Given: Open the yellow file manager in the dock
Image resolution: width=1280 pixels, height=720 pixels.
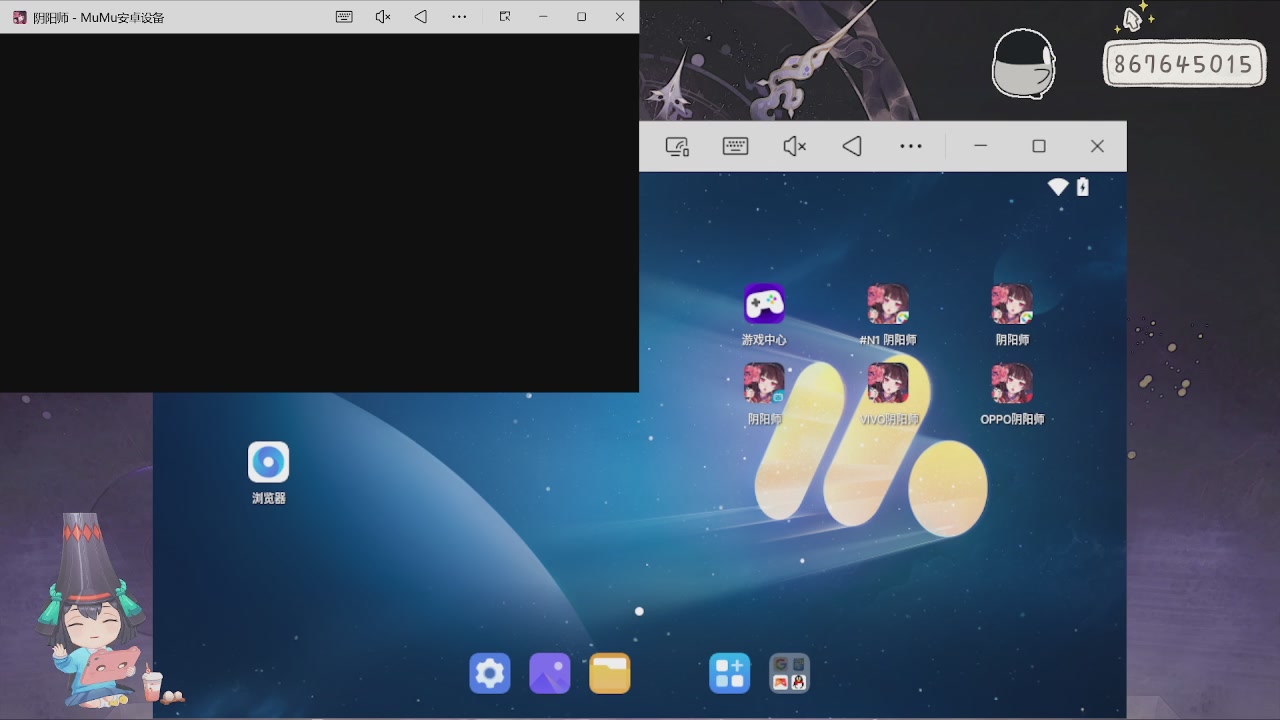Looking at the screenshot, I should [x=610, y=674].
